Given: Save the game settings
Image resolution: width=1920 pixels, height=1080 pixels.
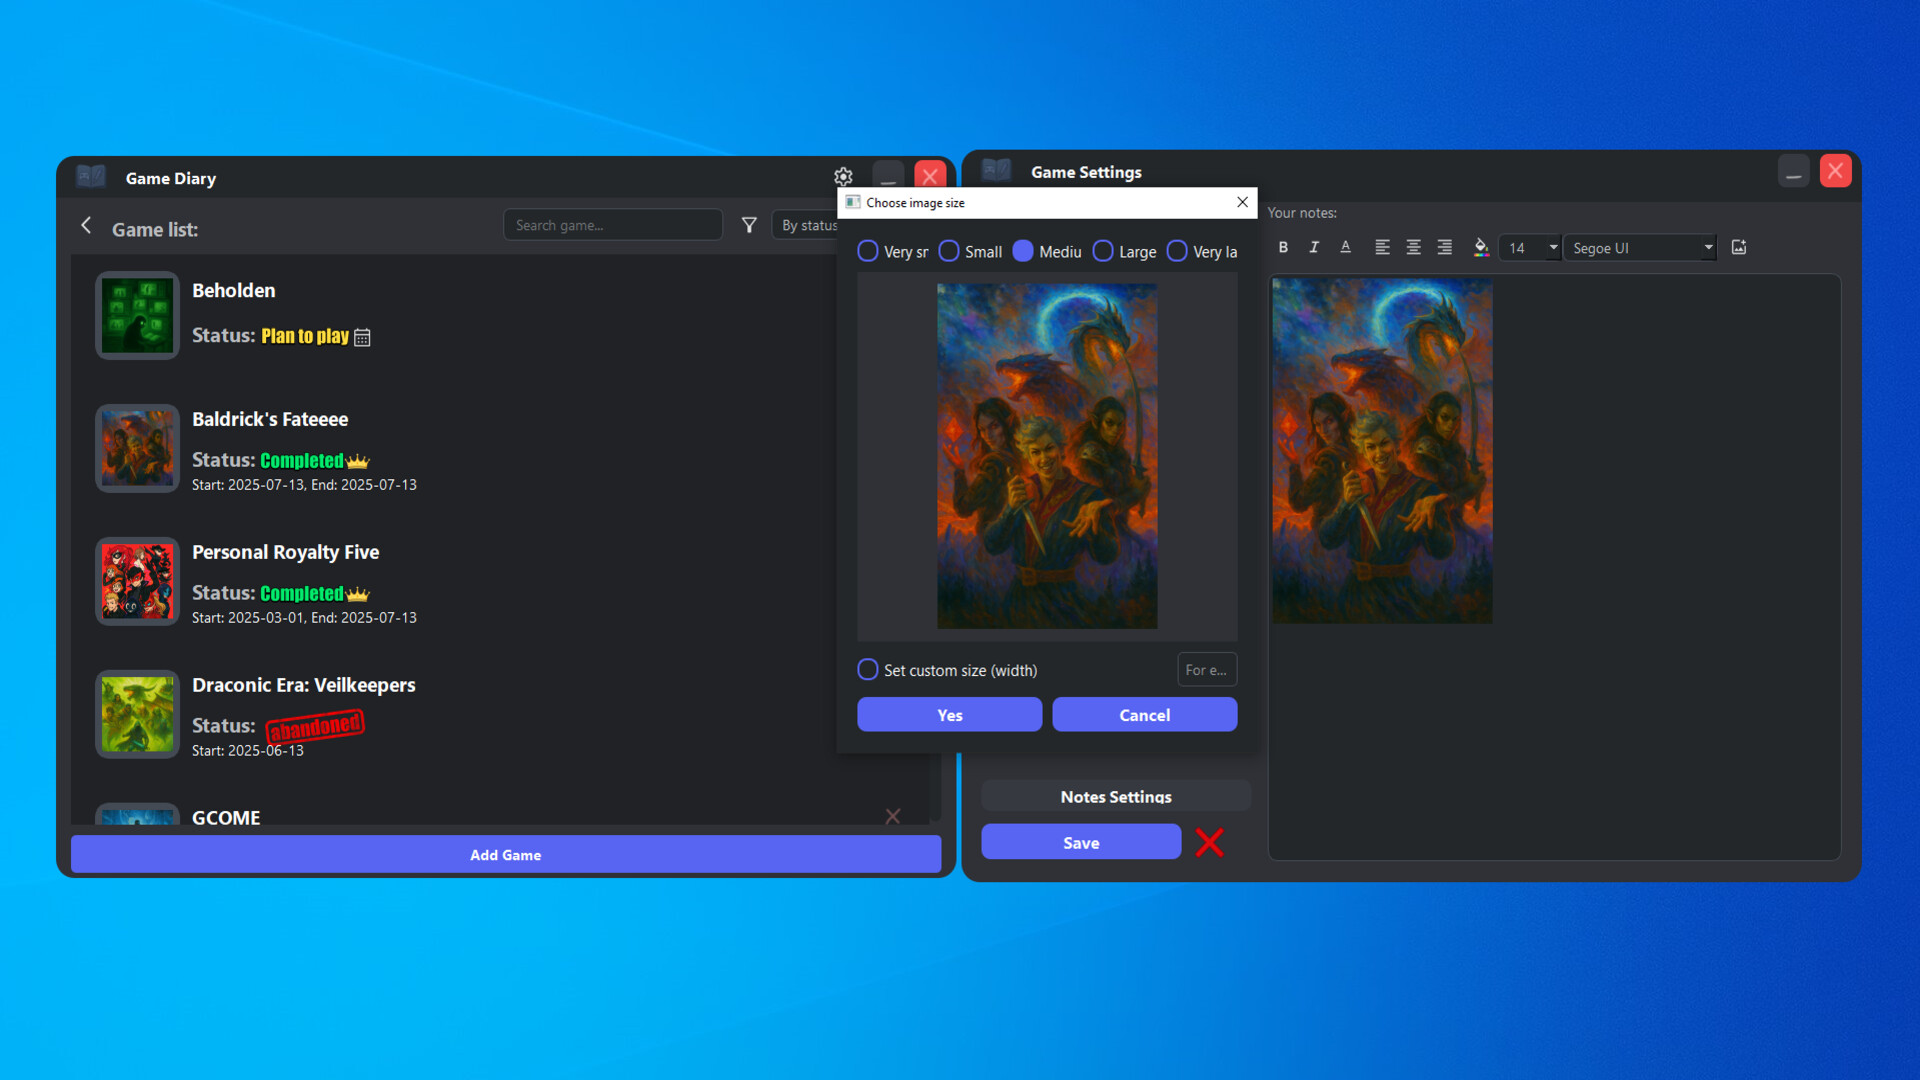Looking at the screenshot, I should tap(1081, 842).
